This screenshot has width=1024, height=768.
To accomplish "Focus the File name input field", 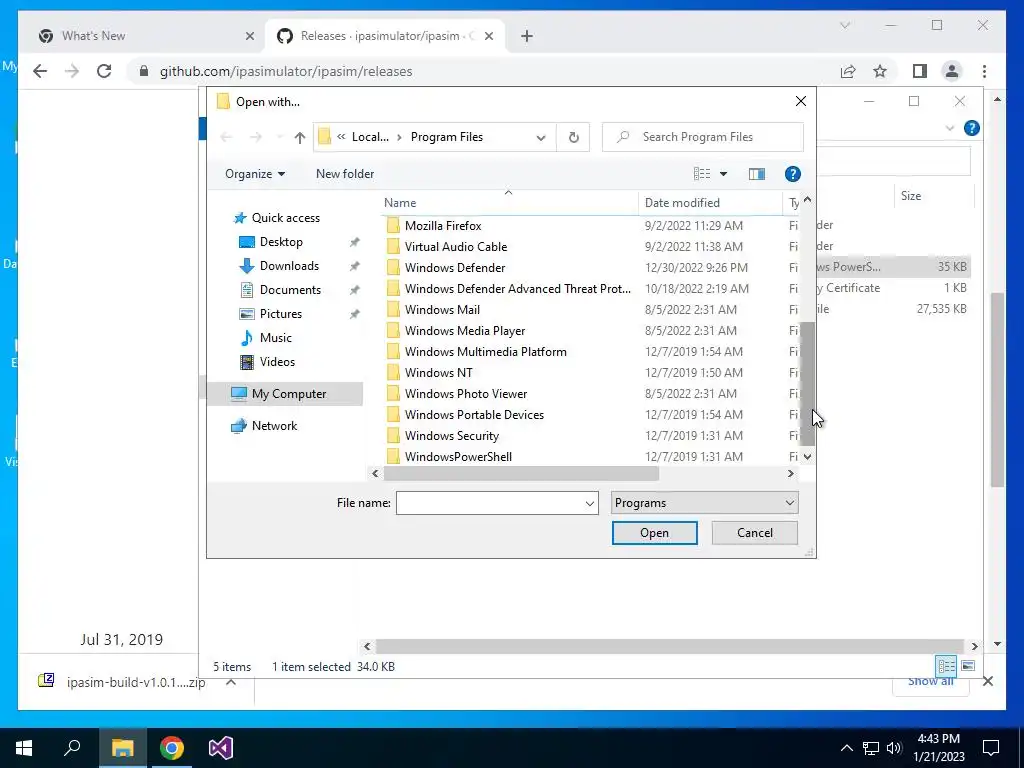I will click(x=489, y=503).
